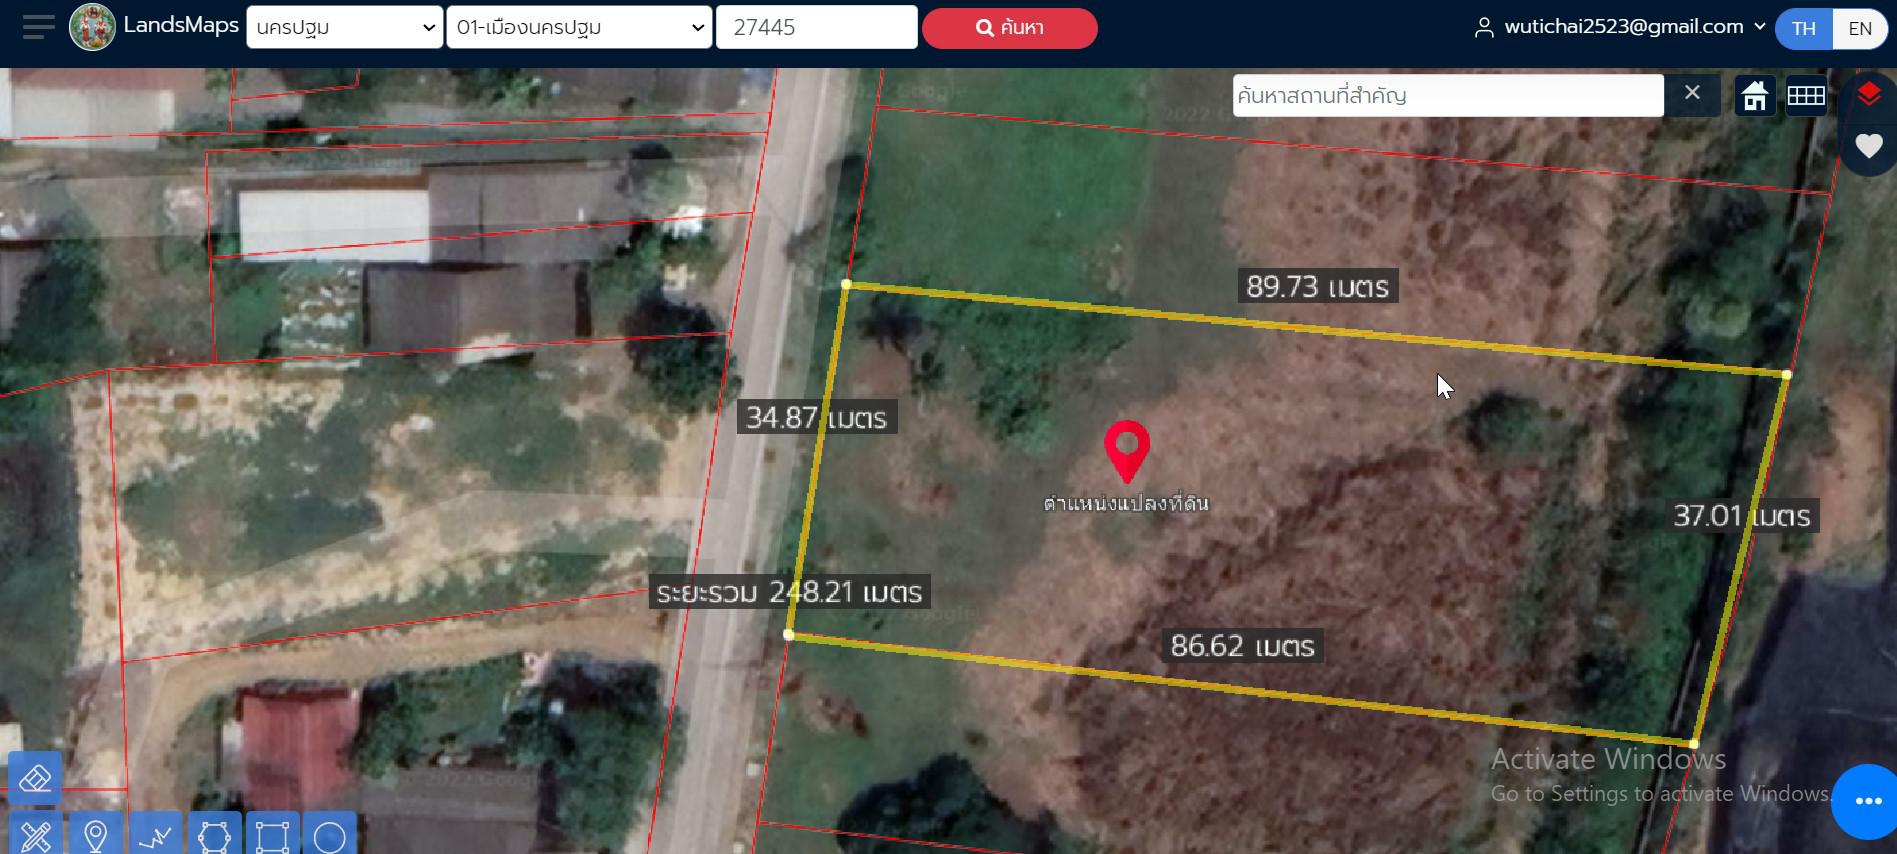The image size is (1897, 854).
Task: Open the hamburger menu
Action: tap(39, 27)
